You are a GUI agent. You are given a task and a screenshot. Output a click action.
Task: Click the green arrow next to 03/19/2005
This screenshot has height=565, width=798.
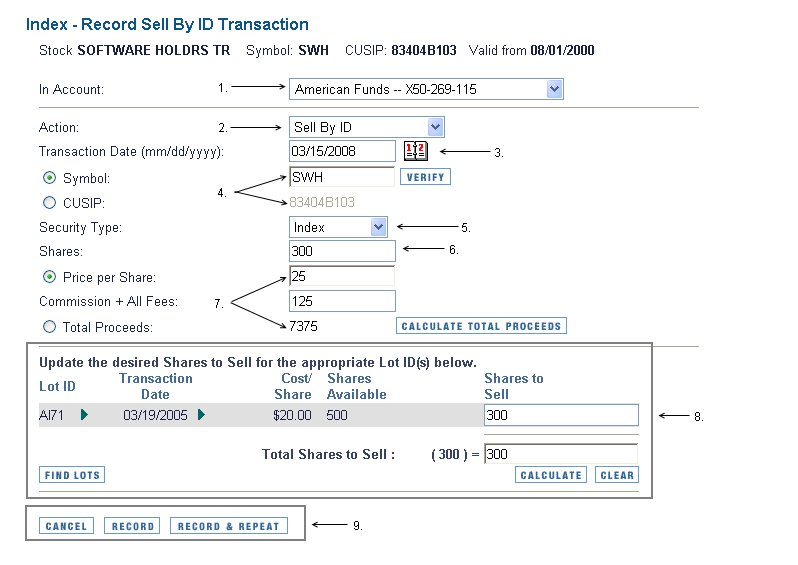(x=202, y=415)
